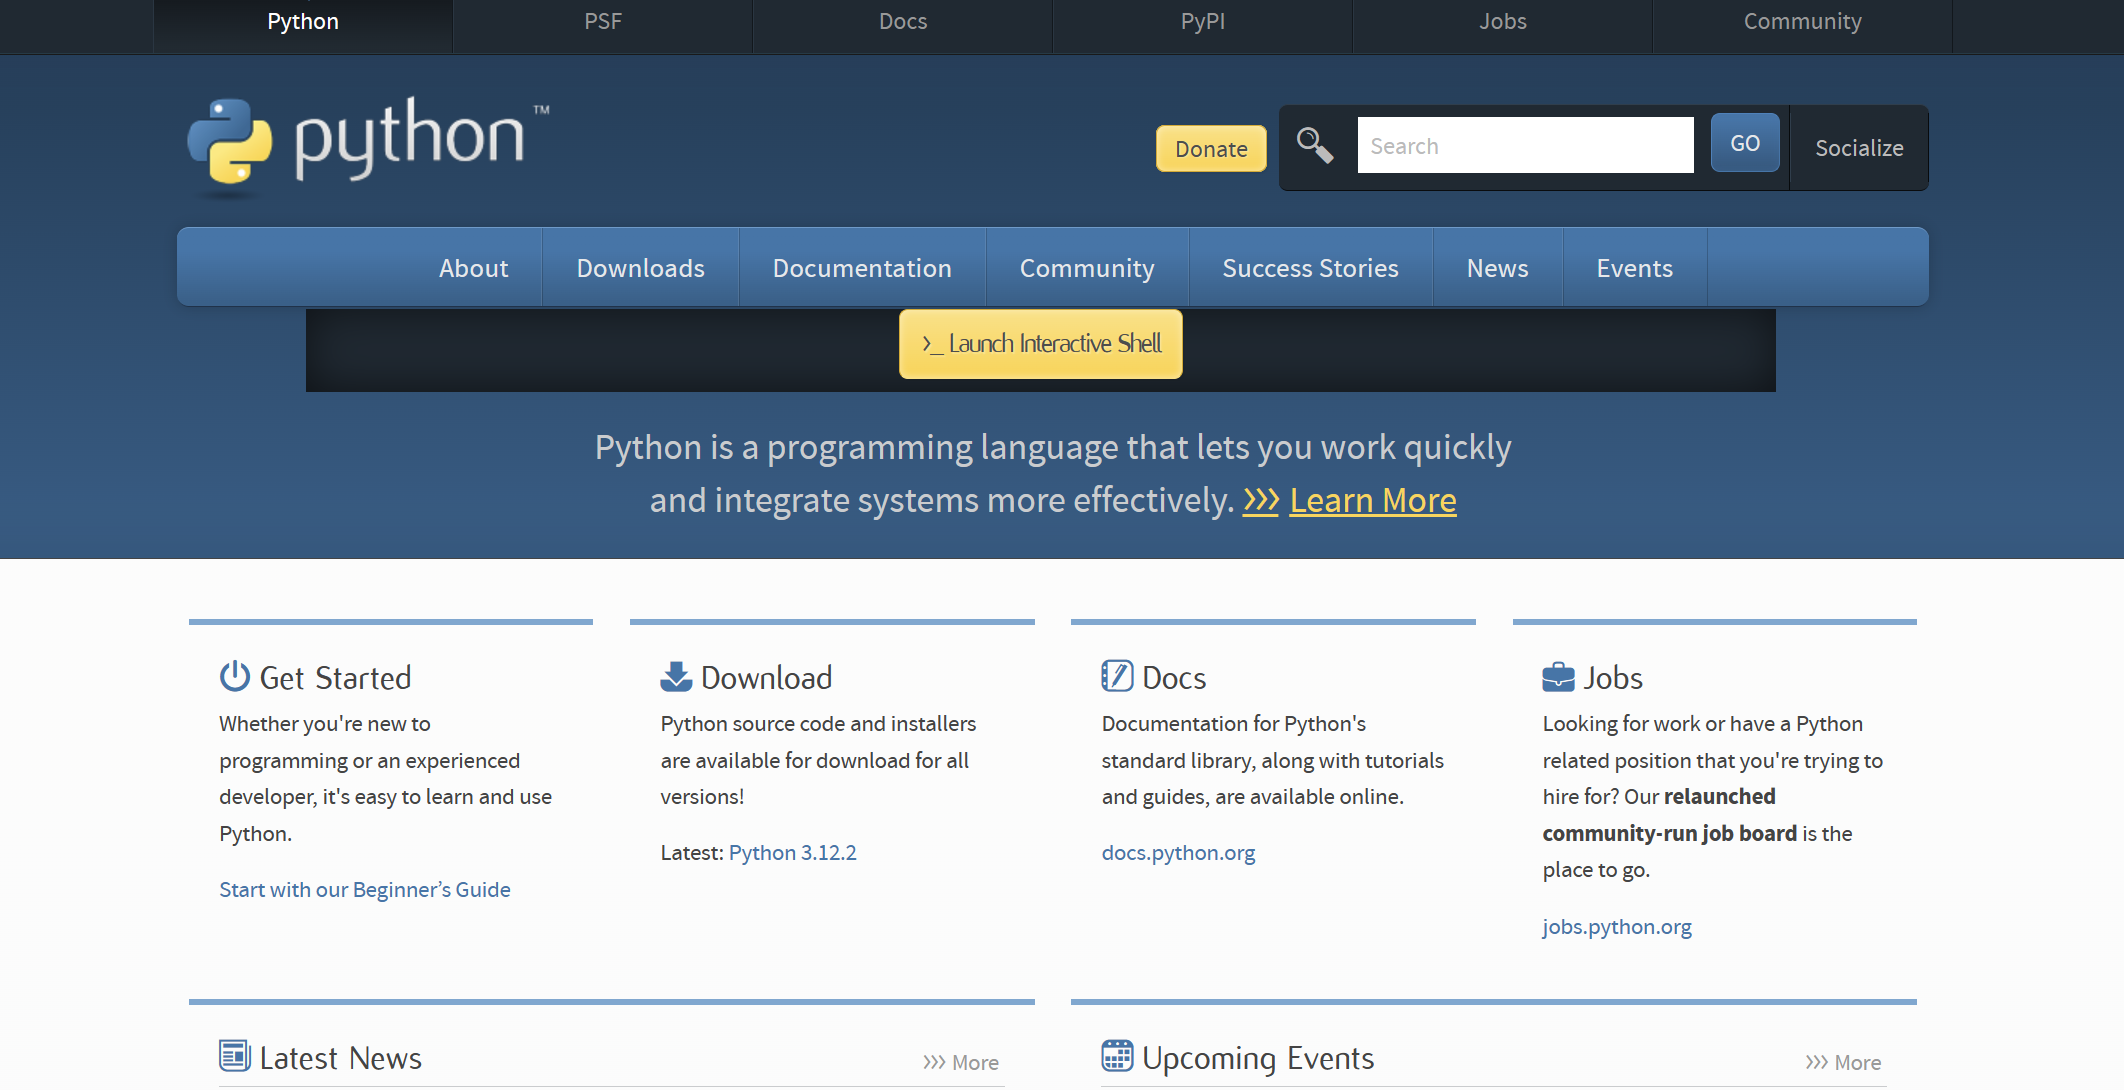Click the Upcoming Events heading
2124x1090 pixels.
pos(1258,1058)
